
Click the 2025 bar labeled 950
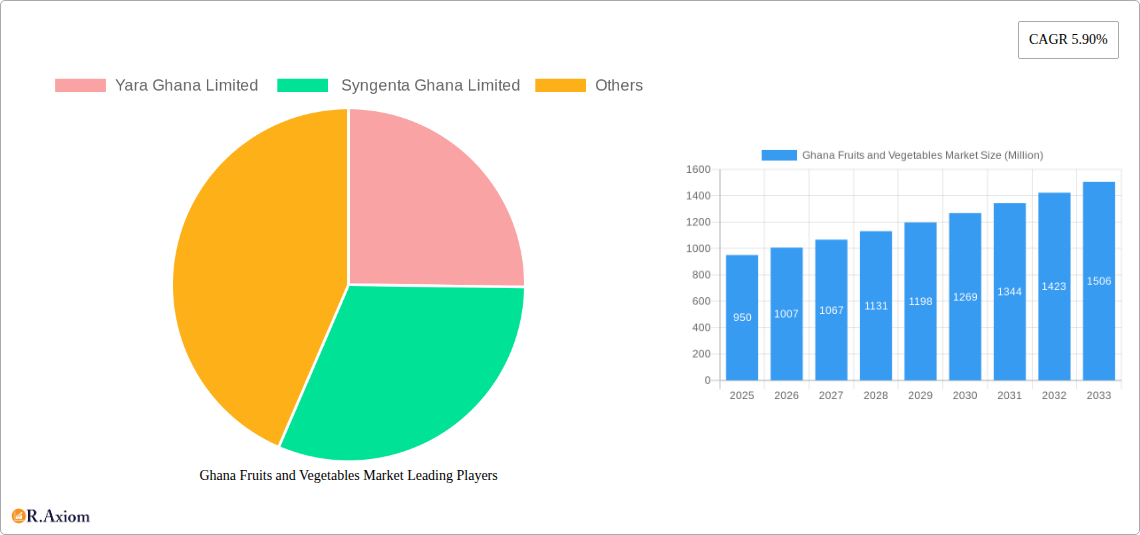pos(742,318)
